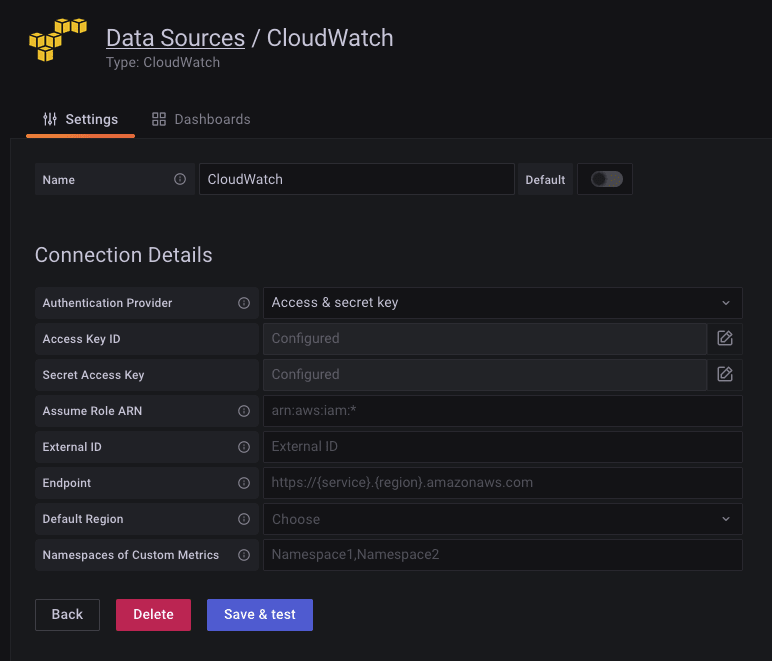
Task: Focus the Name field containing CloudWatch
Action: [356, 179]
